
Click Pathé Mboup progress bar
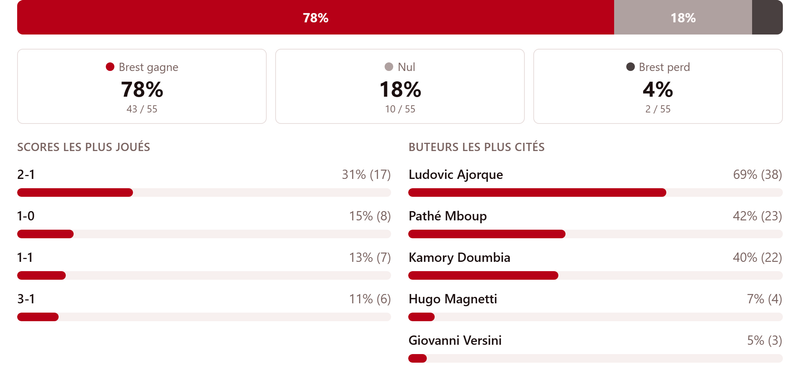point(595,234)
